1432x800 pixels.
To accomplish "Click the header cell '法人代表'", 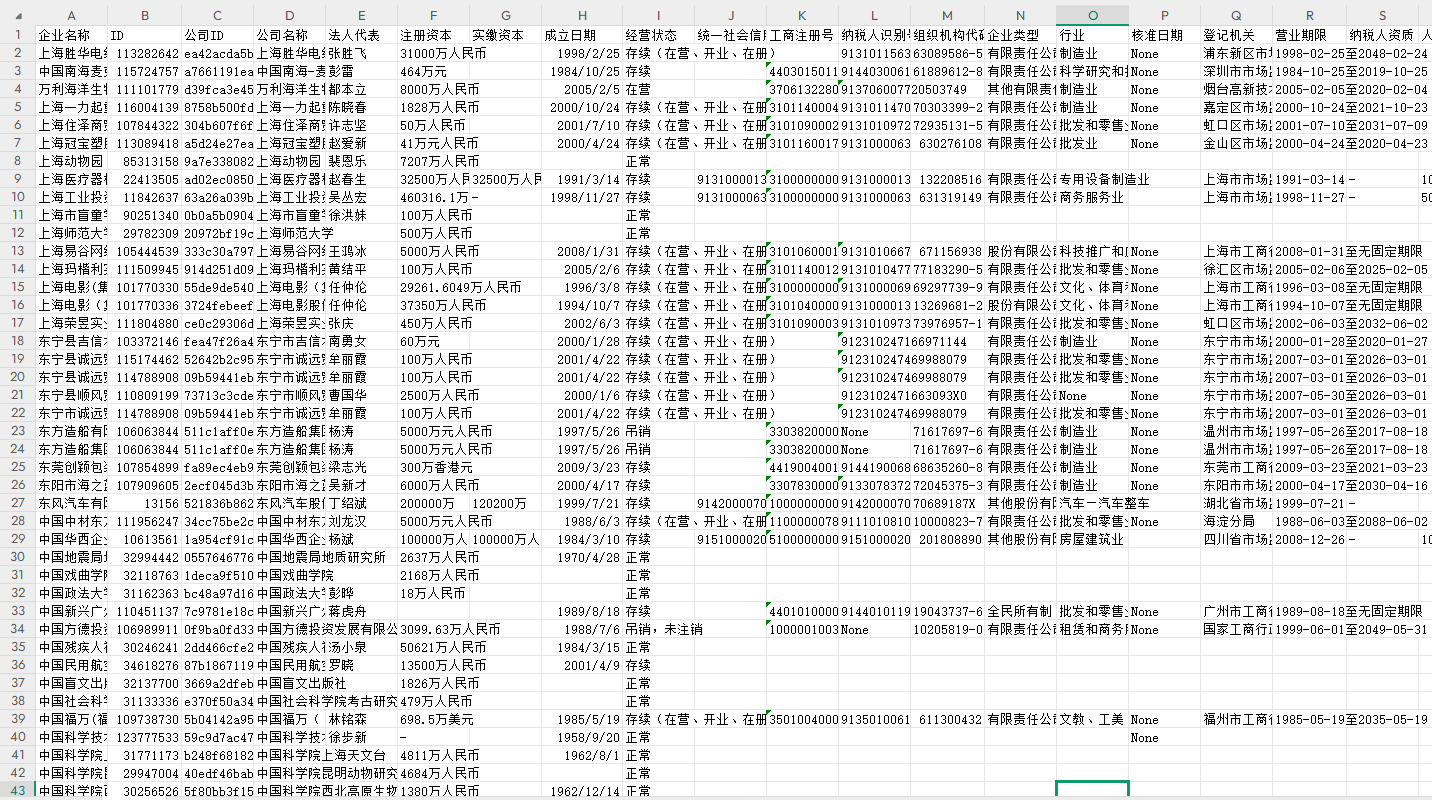I will (x=361, y=35).
